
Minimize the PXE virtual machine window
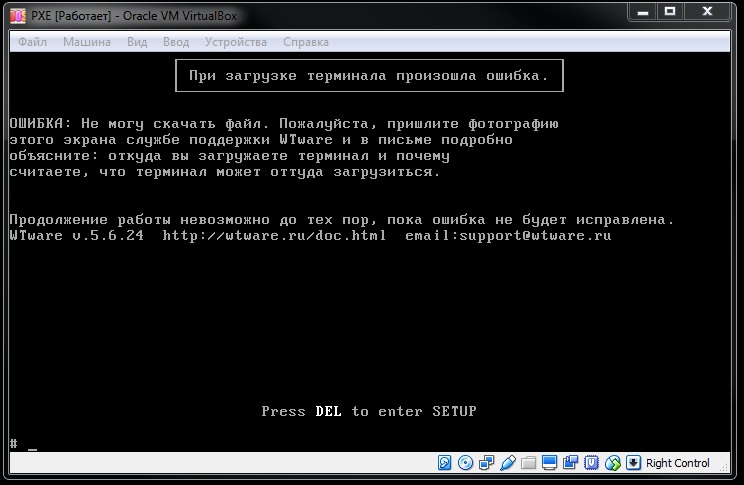pos(643,12)
